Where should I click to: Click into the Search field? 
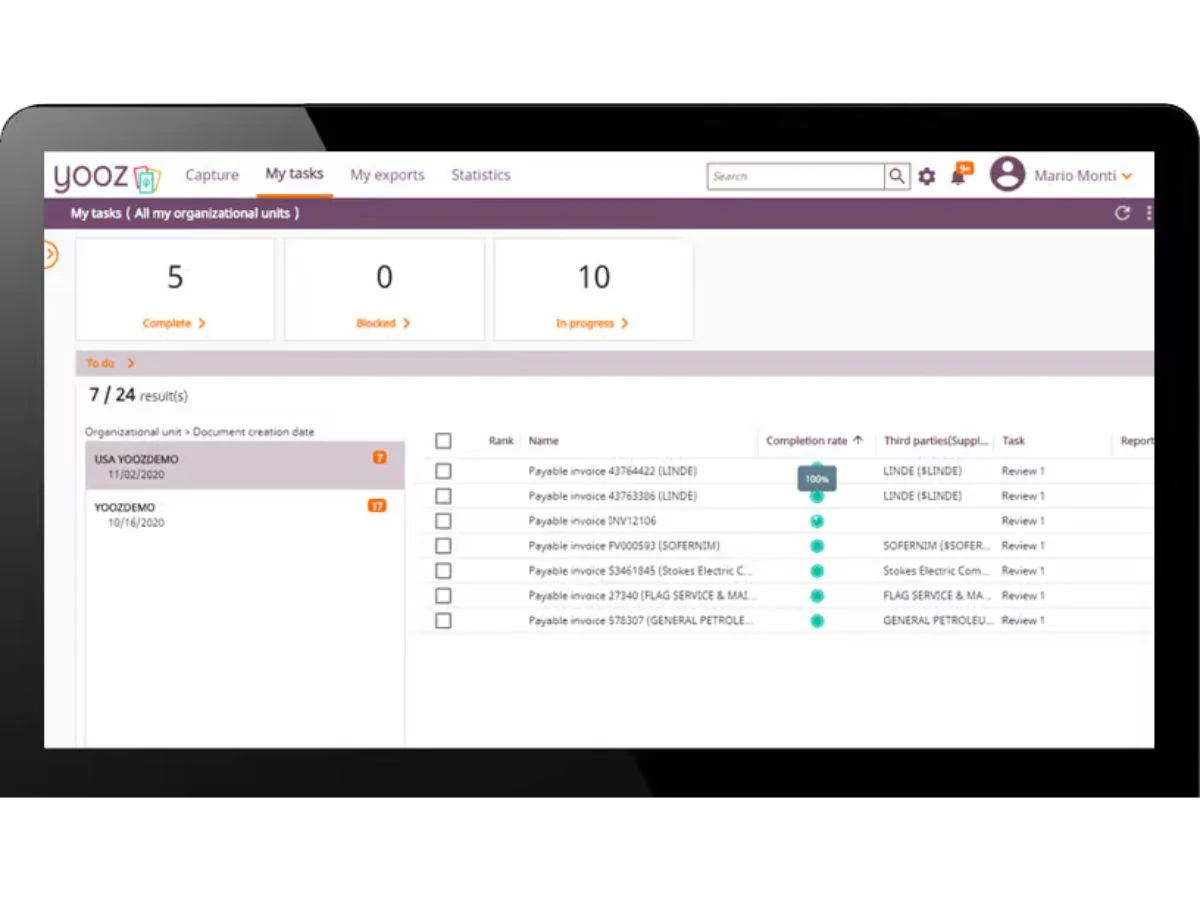[796, 176]
